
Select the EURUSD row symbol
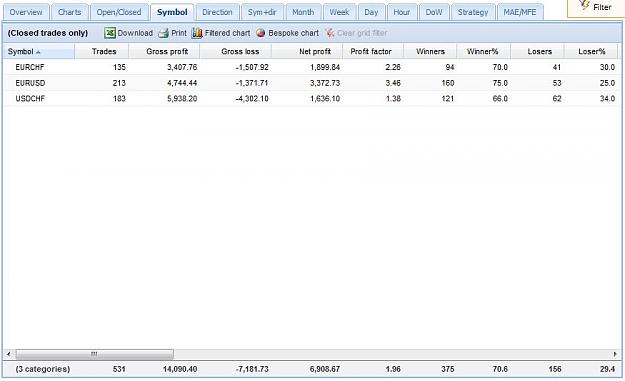point(30,83)
